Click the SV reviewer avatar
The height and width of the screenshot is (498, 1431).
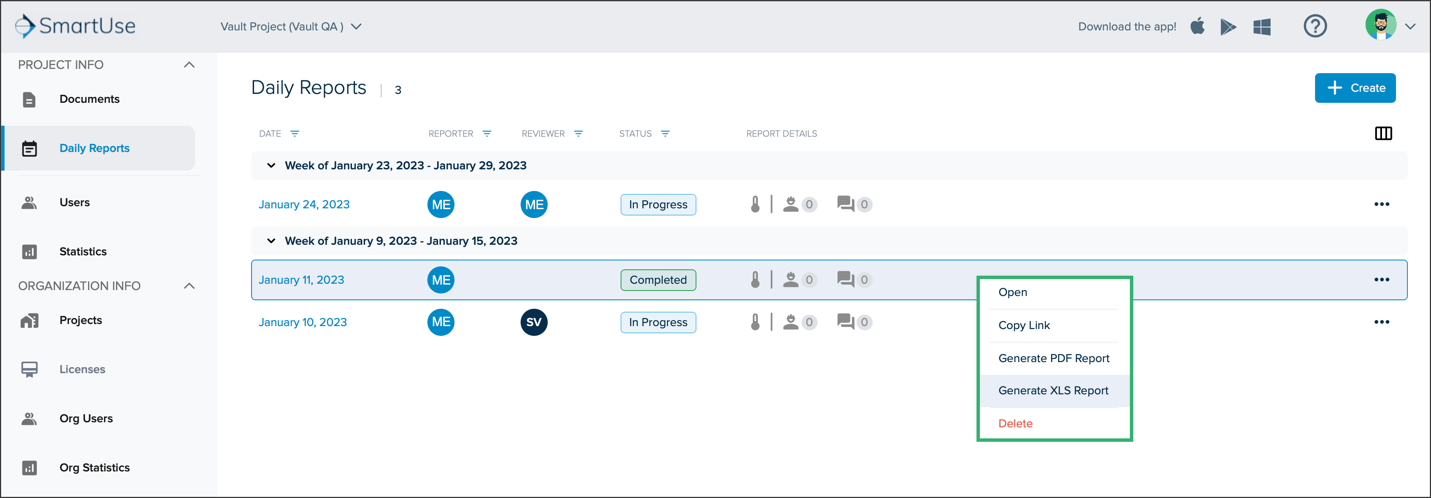(x=534, y=322)
